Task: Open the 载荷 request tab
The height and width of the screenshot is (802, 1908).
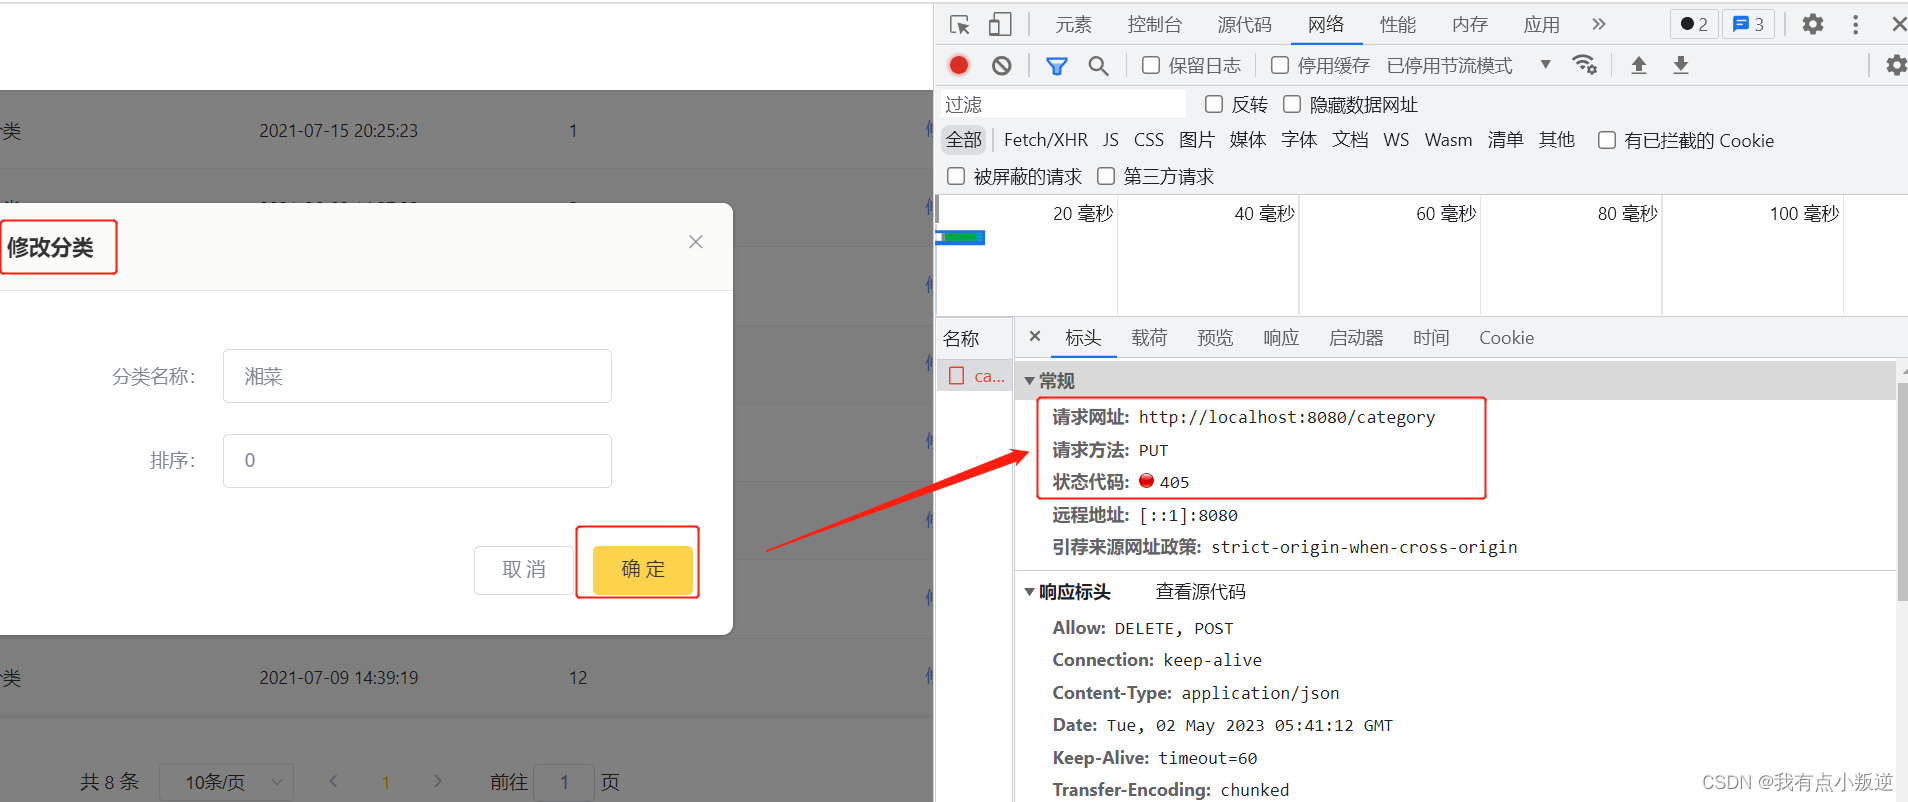Action: [x=1149, y=338]
